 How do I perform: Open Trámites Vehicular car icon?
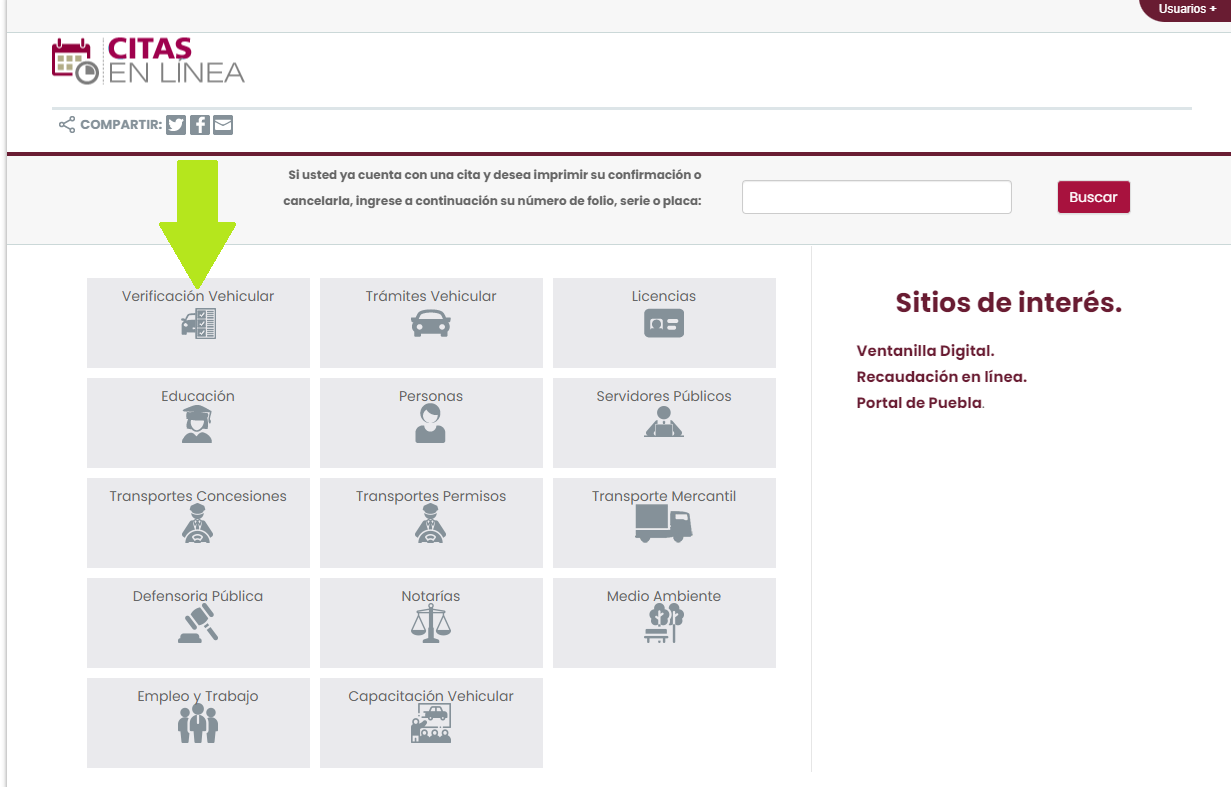431,324
